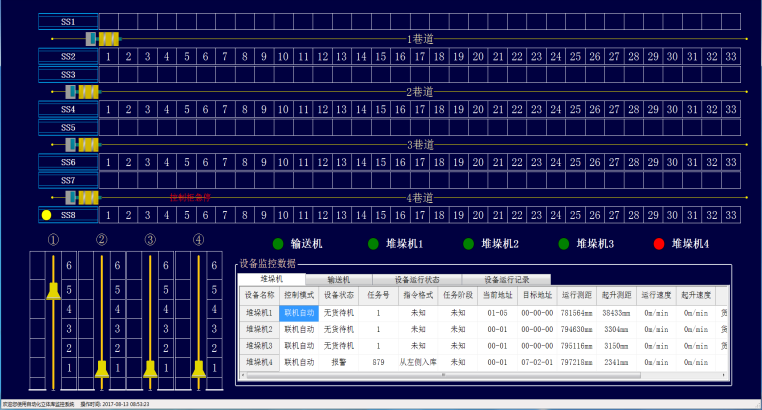Click the green 输送机 status light
Viewport: 762px width, 410px height.
click(279, 243)
